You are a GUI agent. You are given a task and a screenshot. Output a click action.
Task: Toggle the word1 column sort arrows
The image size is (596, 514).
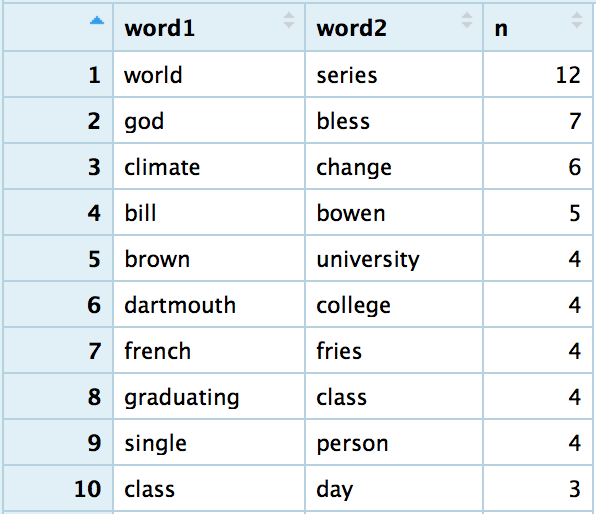point(289,20)
